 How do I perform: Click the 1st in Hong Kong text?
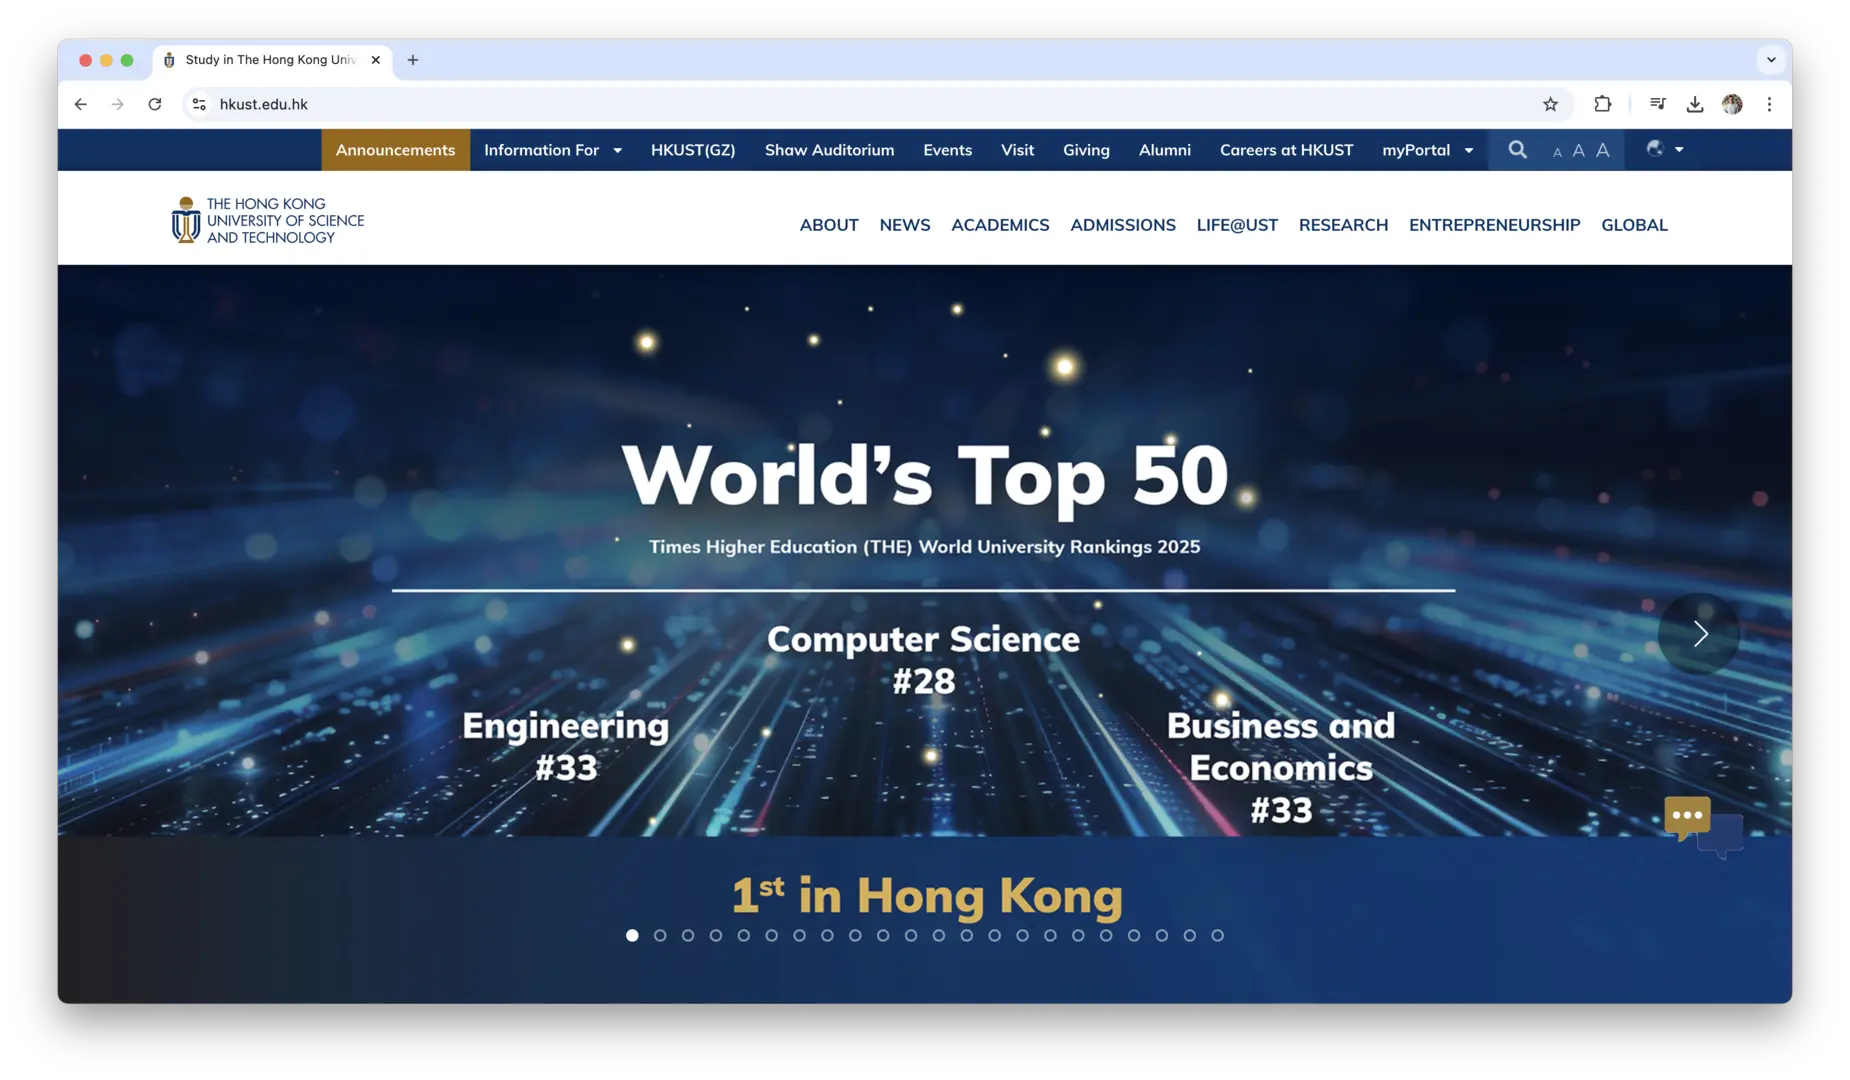[x=927, y=895]
